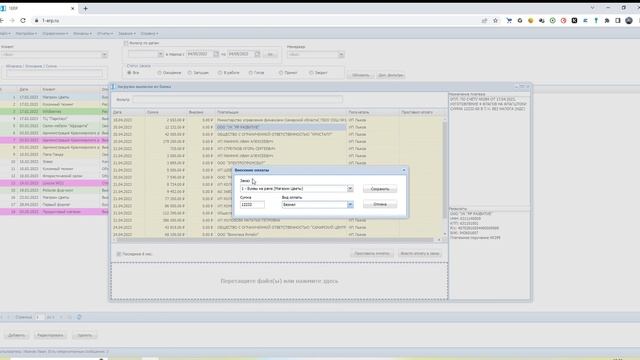Select the Принят status radio
The height and width of the screenshot is (360, 640).
[x=281, y=73]
